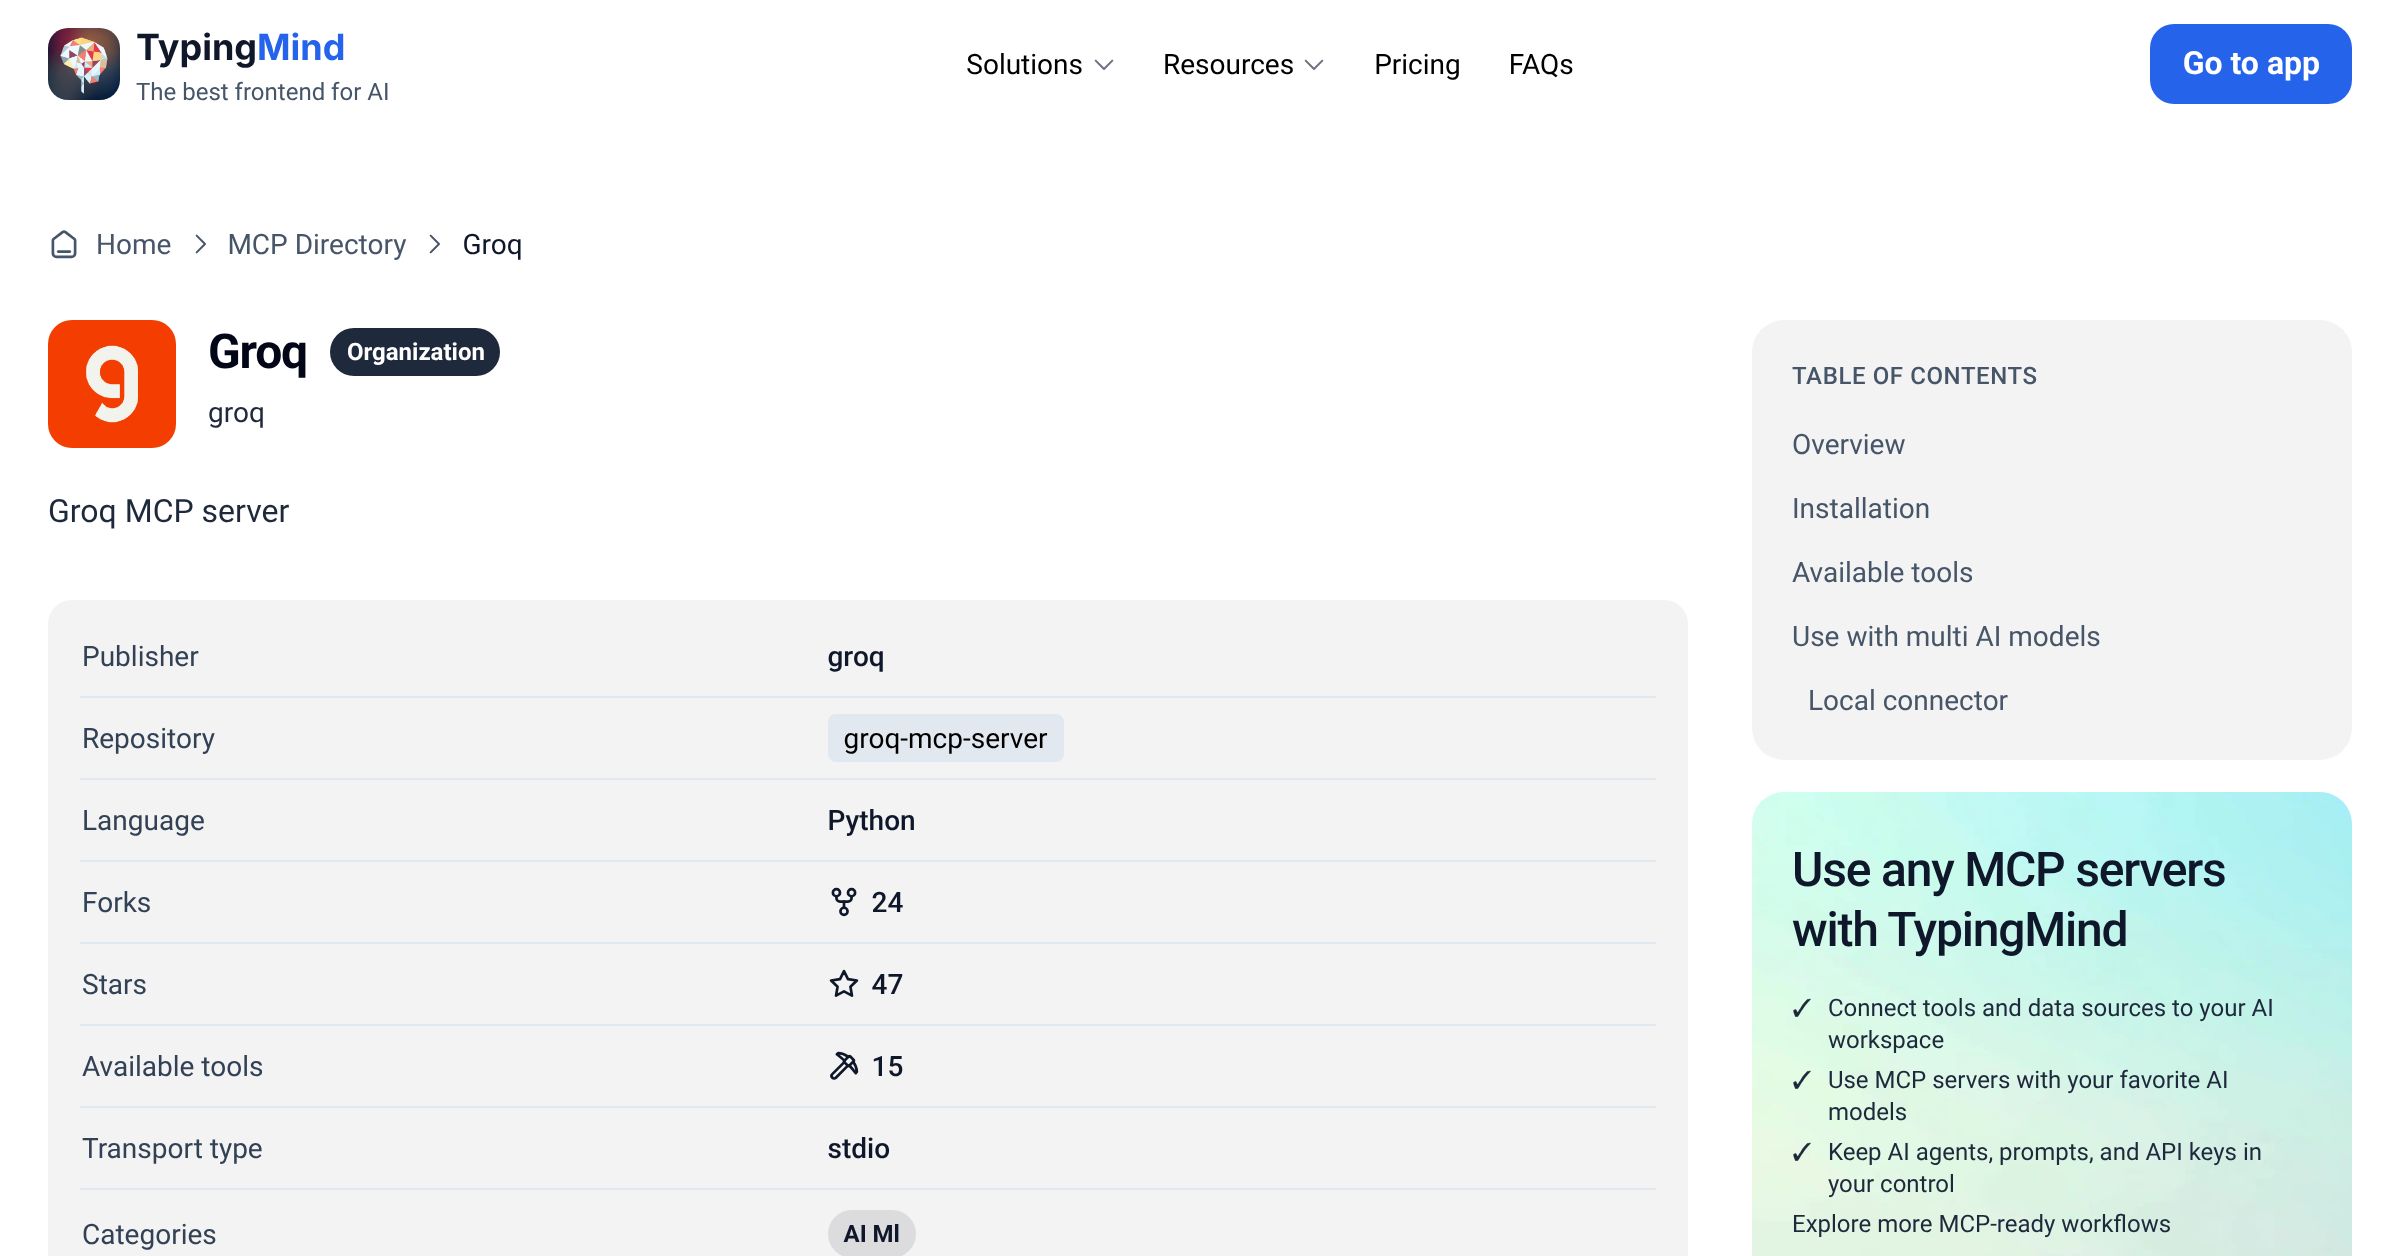Viewport: 2400px width, 1256px height.
Task: Click the home icon in breadcrumb
Action: [64, 245]
